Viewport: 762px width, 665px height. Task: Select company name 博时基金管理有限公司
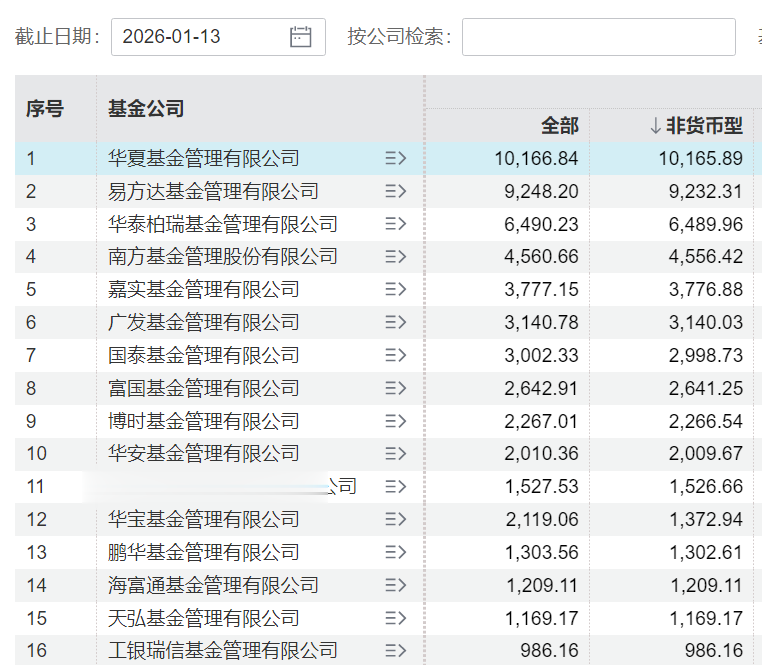pos(204,421)
